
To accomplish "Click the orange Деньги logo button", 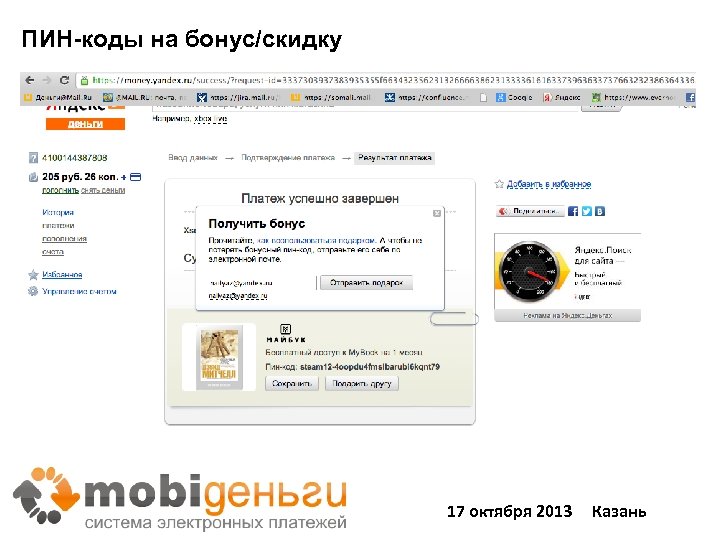I will pos(85,124).
